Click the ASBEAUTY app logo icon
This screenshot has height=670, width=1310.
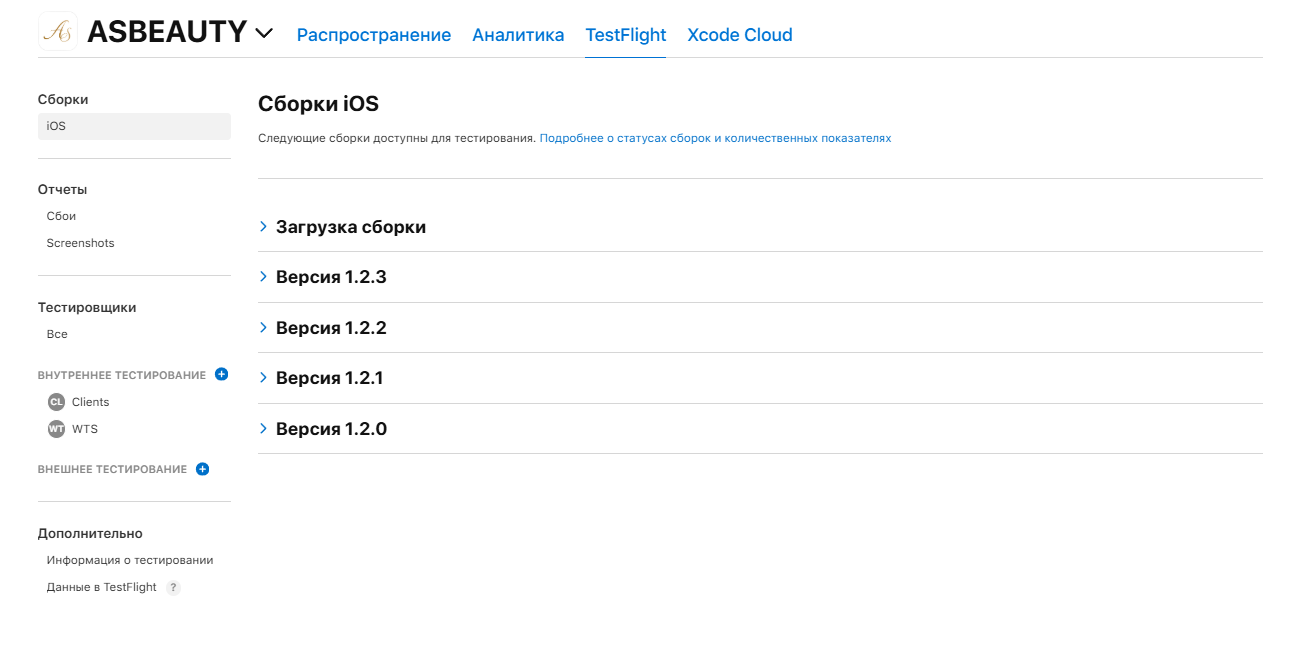(58, 32)
